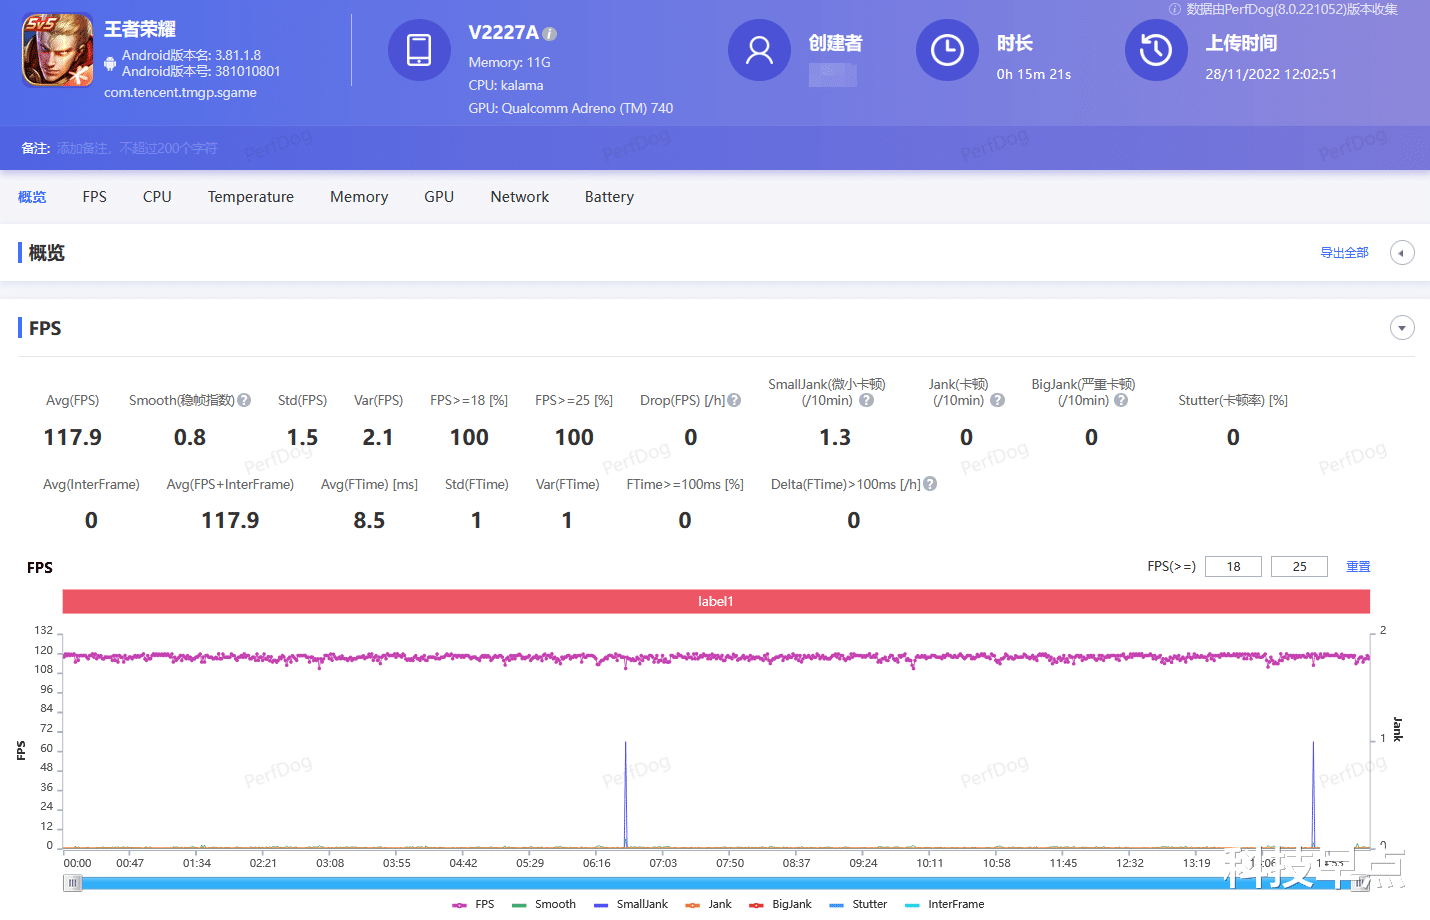Click the 王者荣耀 game app icon
Screen dimensions: 1430x920
(58, 50)
